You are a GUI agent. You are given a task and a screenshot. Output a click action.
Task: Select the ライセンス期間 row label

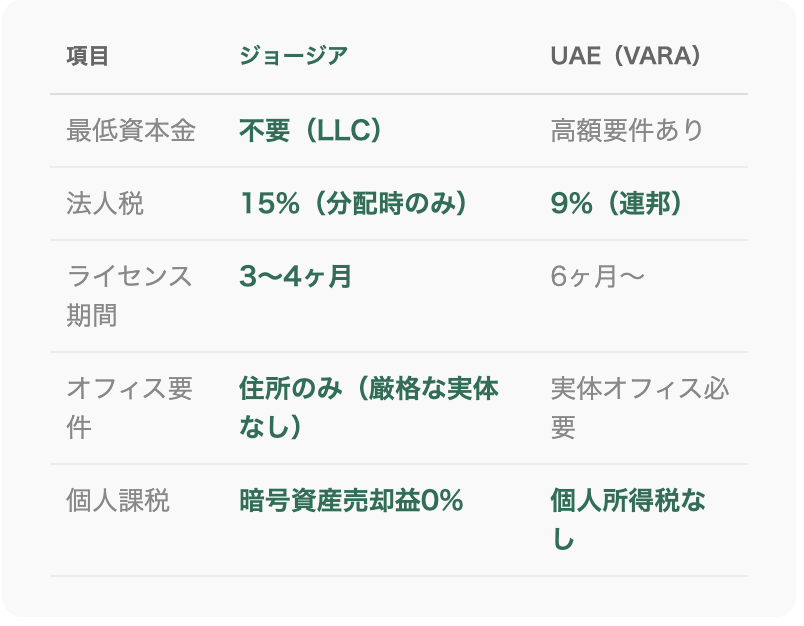click(129, 296)
